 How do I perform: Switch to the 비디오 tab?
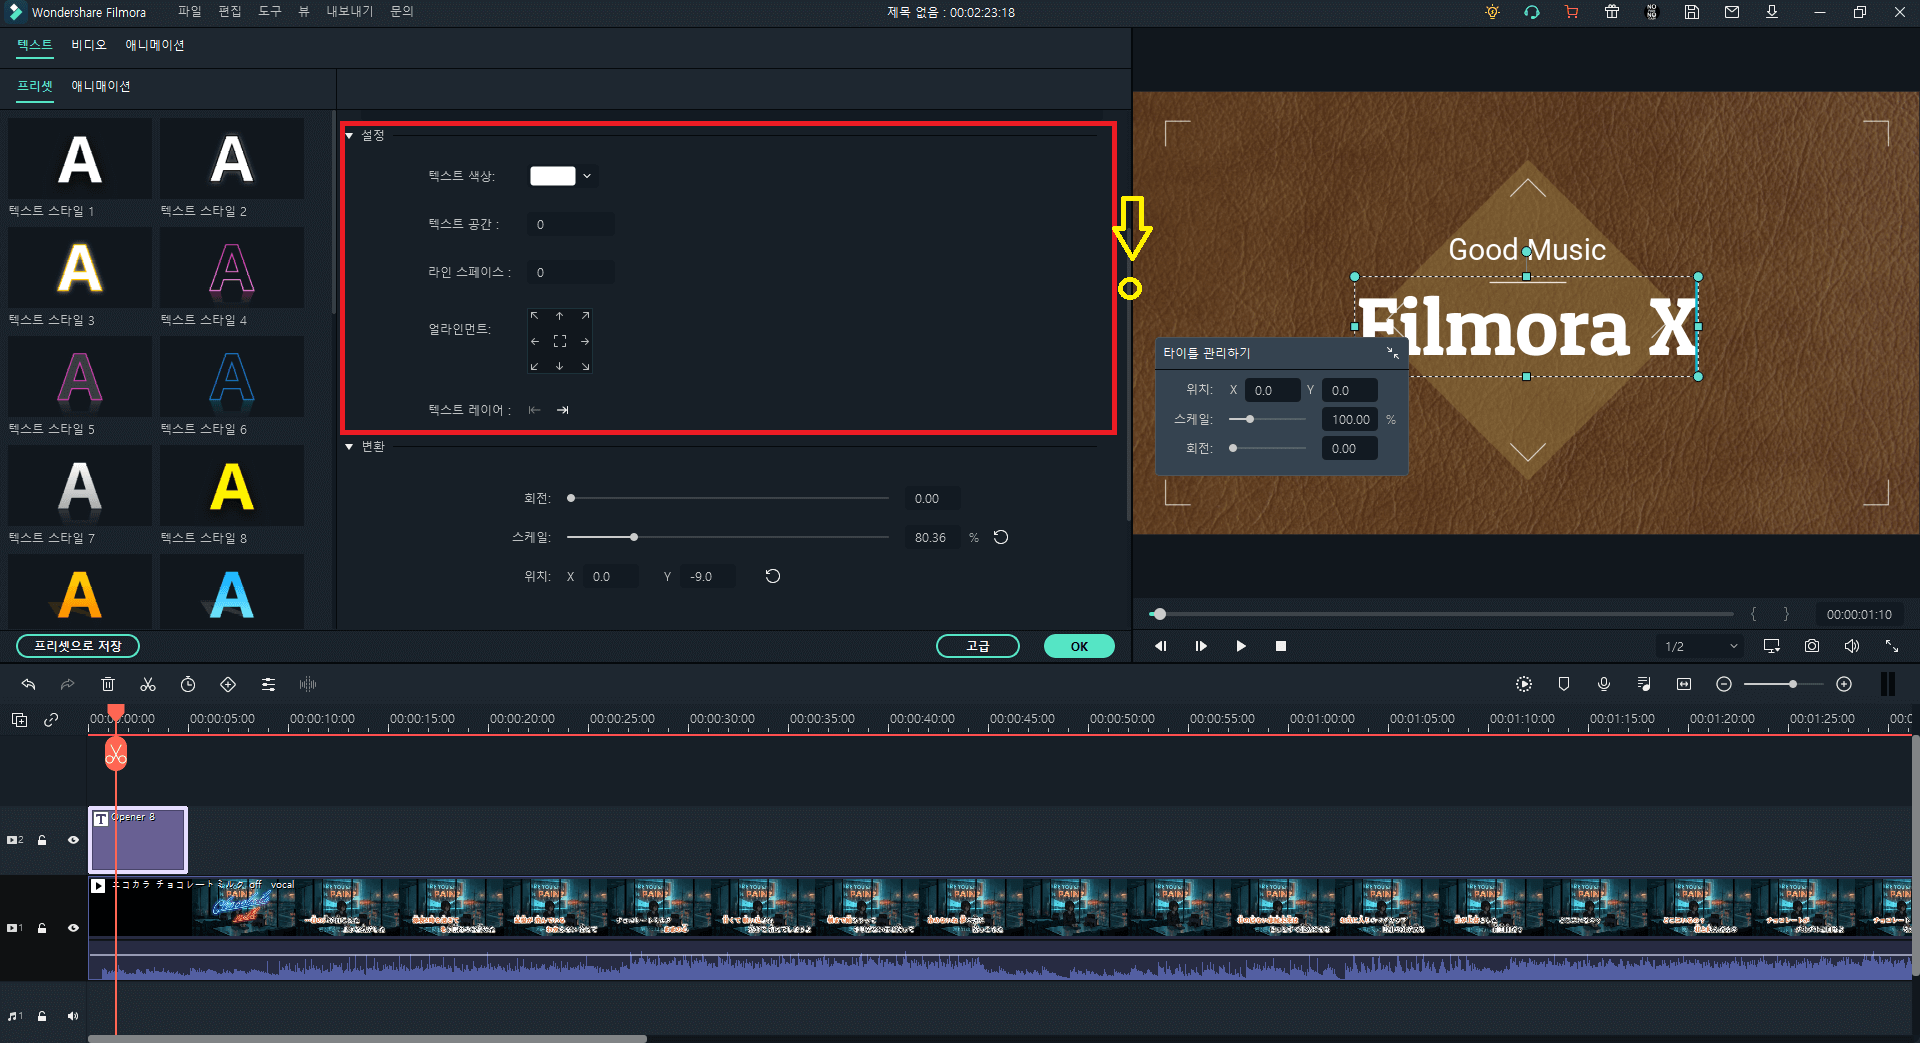88,45
